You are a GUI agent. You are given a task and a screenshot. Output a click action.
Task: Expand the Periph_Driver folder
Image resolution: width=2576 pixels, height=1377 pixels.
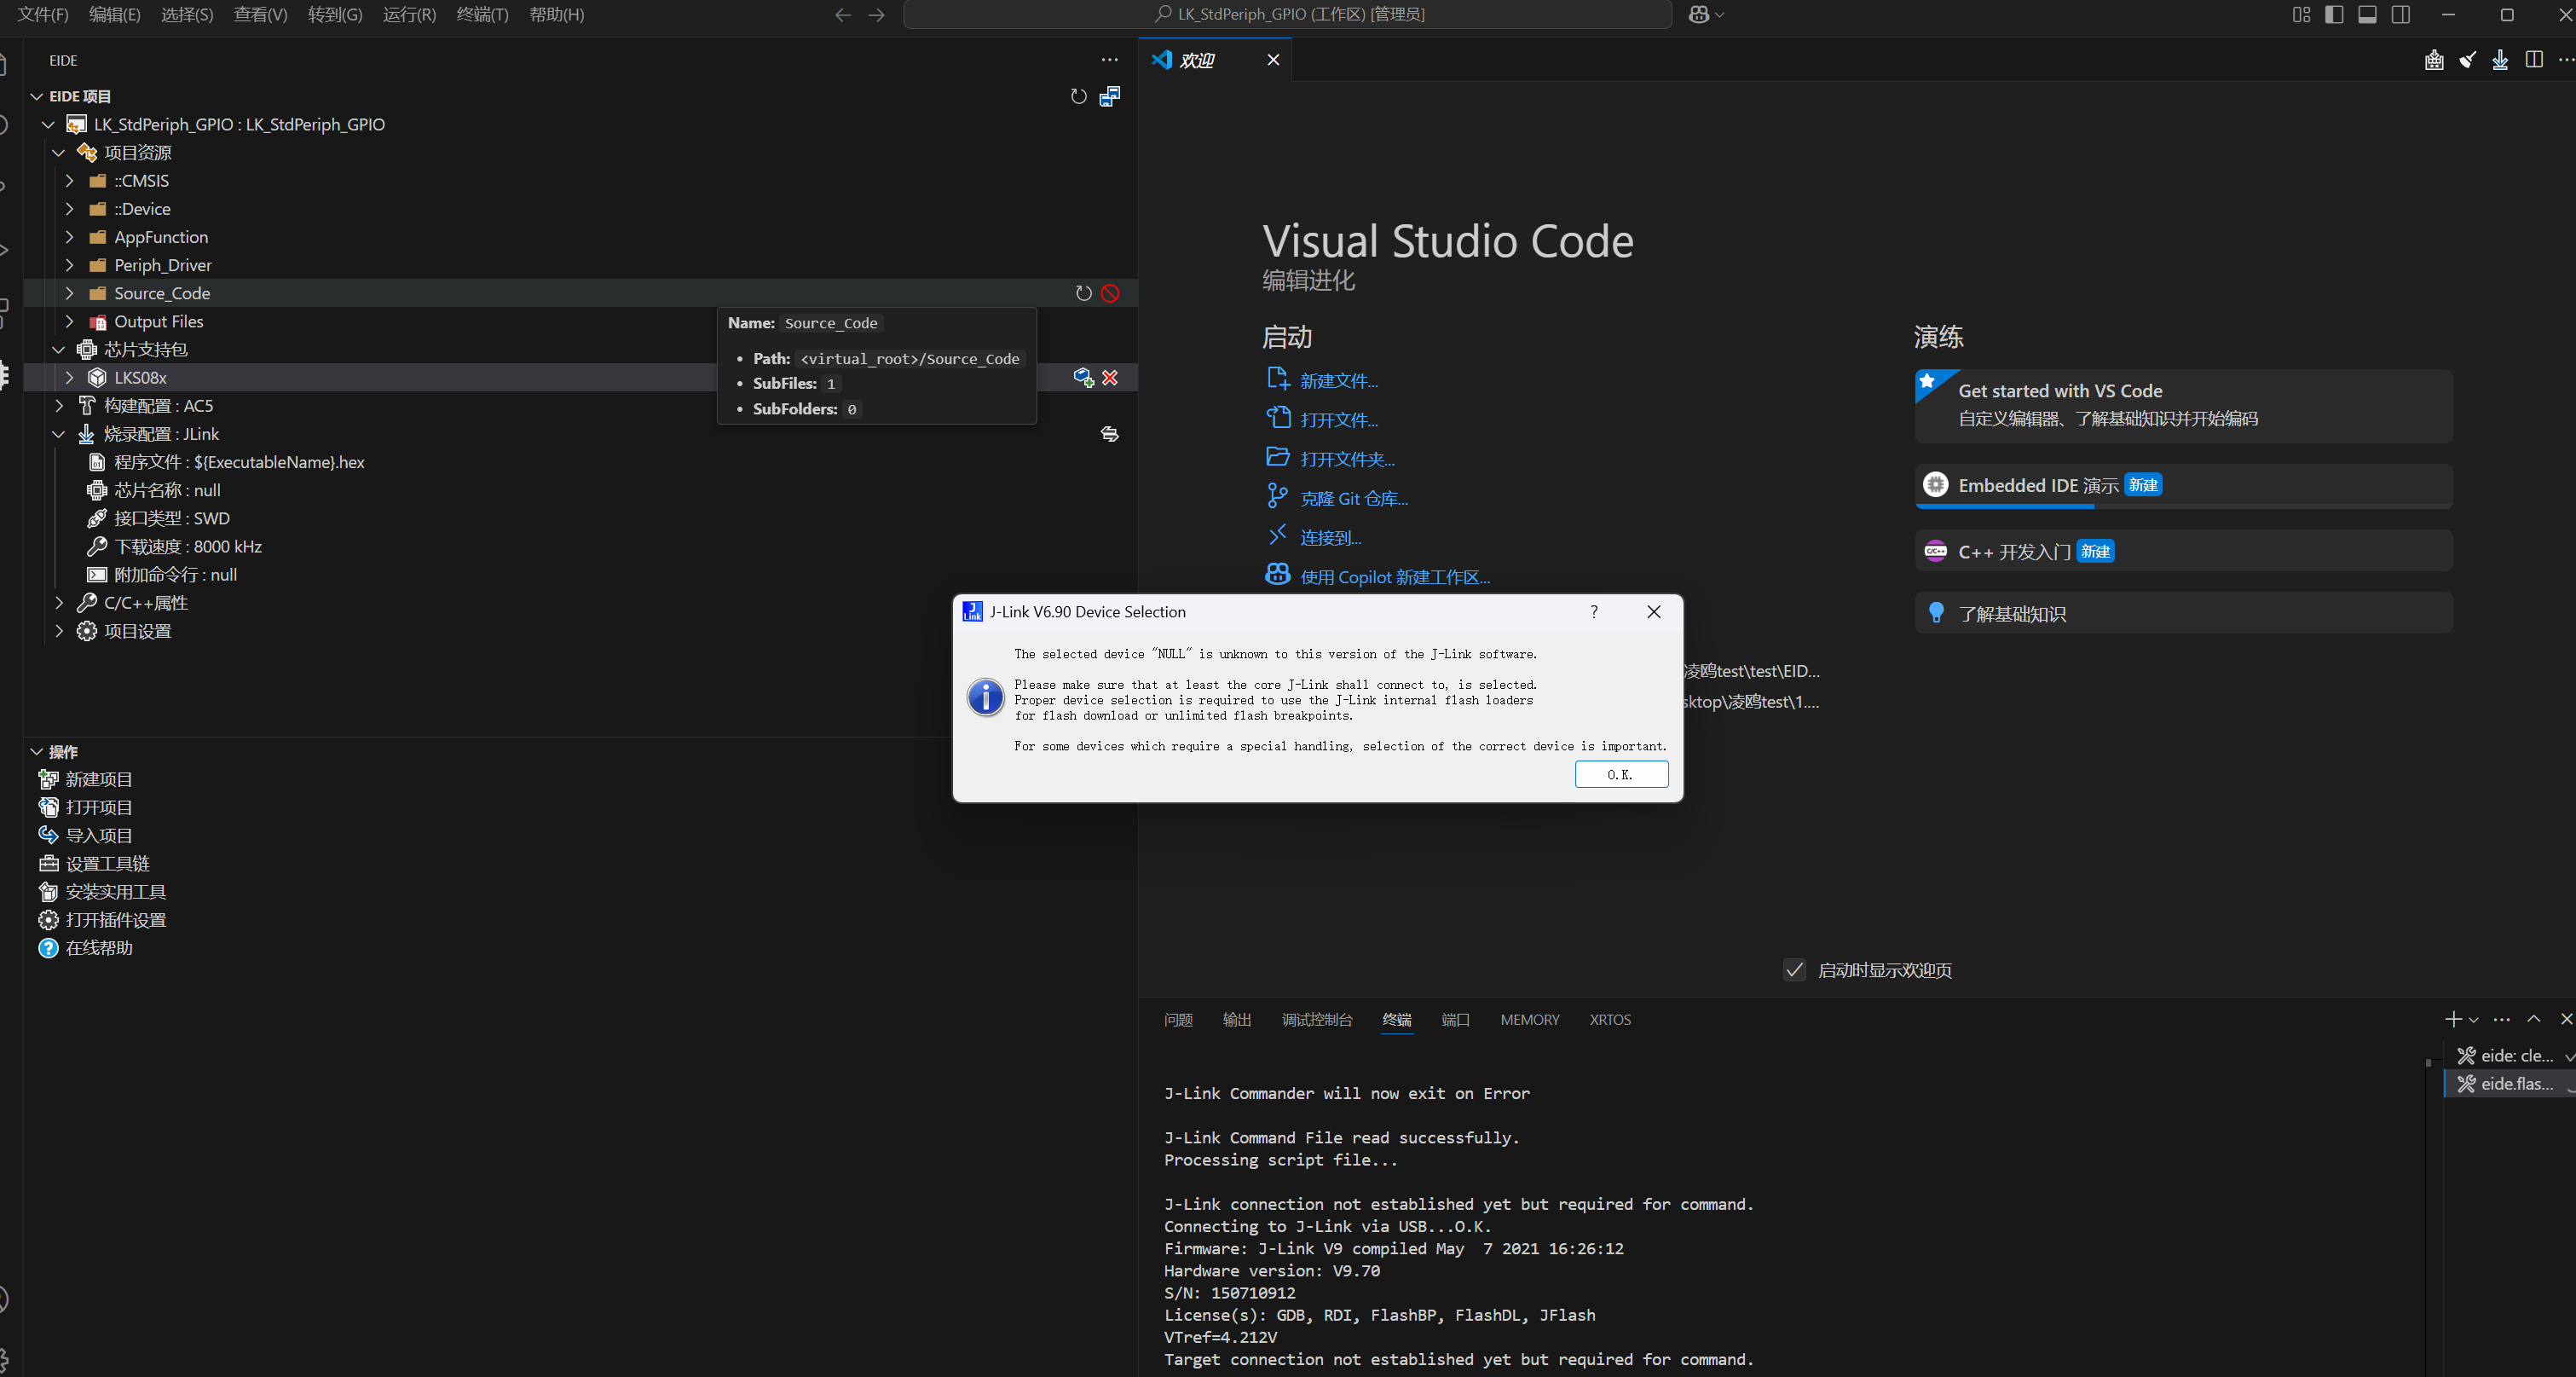coord(69,265)
